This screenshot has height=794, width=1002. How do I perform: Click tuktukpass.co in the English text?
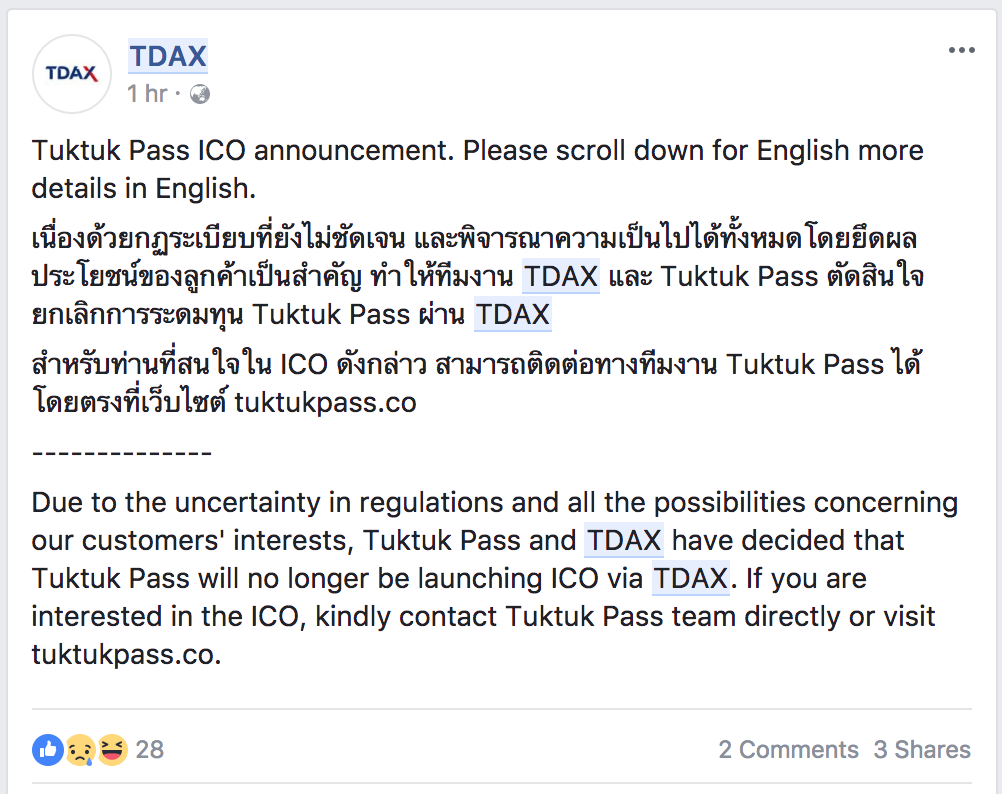click(x=125, y=656)
